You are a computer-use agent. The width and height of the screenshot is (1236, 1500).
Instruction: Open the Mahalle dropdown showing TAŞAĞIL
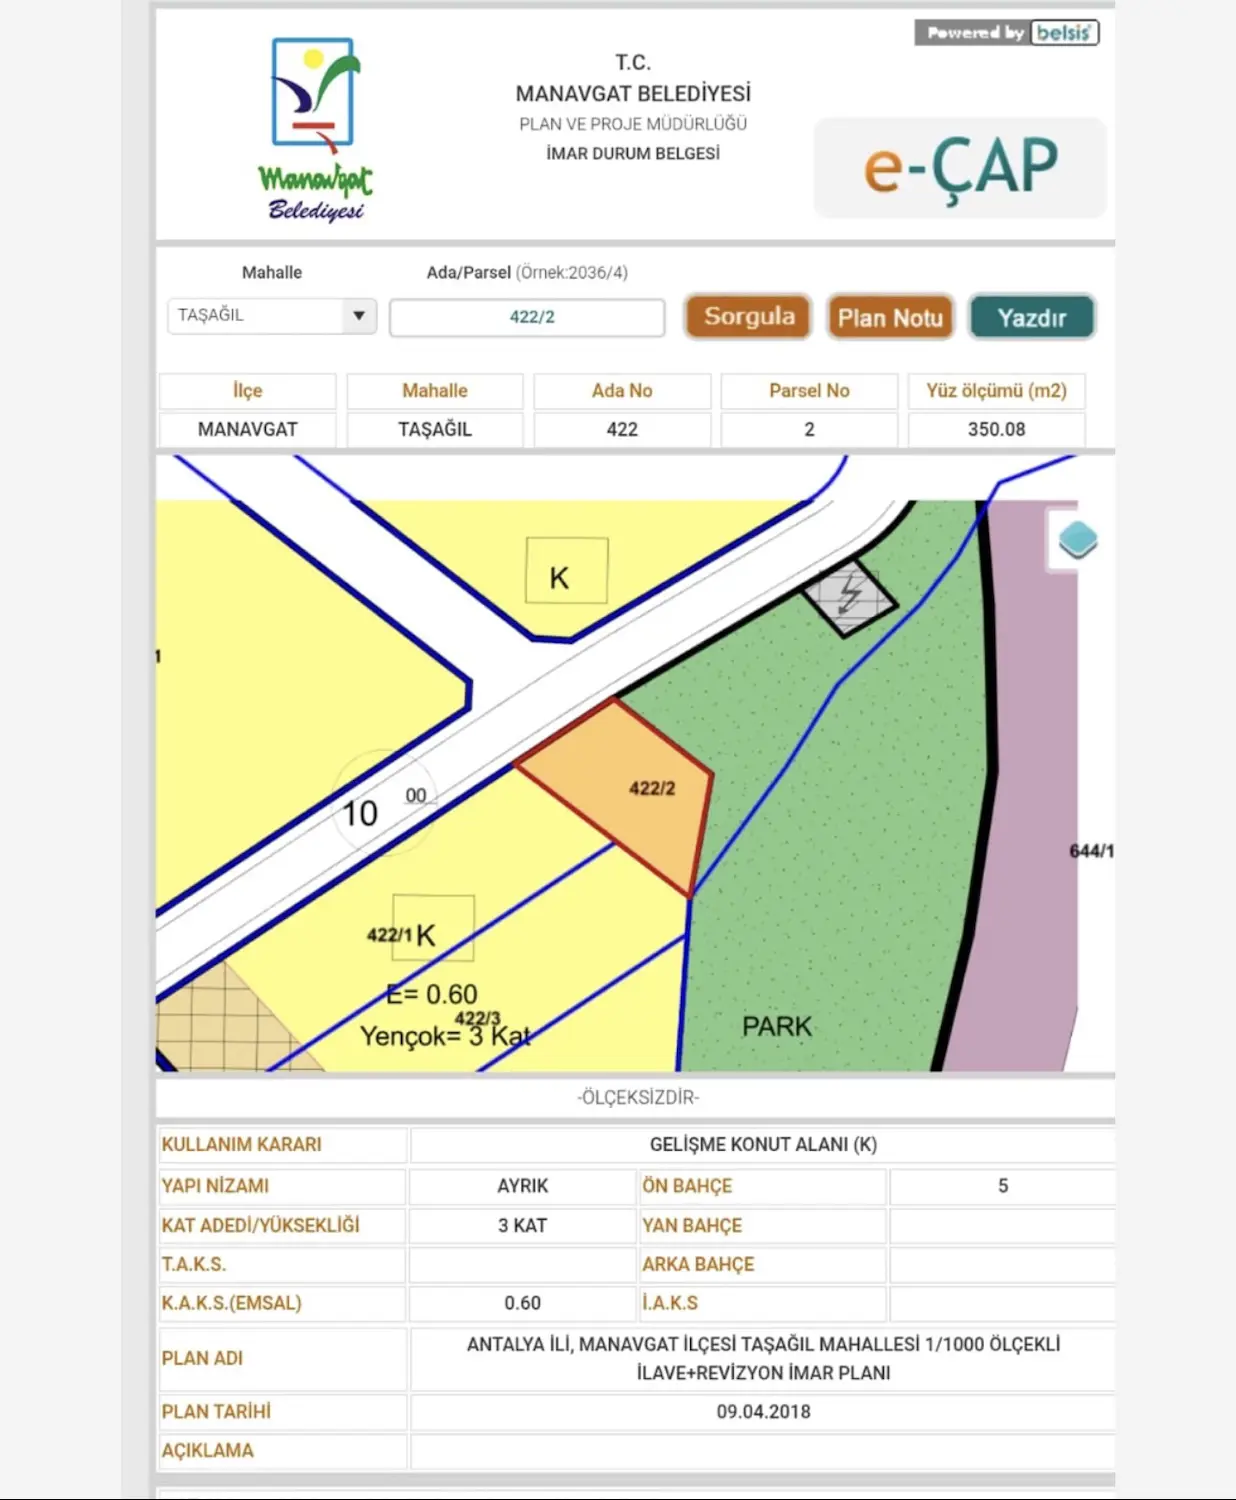click(272, 316)
